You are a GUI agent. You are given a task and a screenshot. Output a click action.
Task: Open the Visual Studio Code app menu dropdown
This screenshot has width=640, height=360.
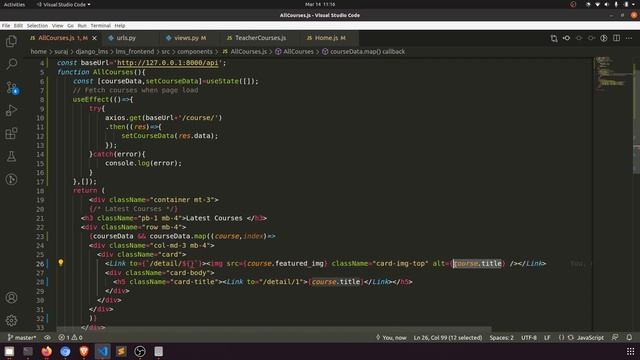(x=63, y=4)
